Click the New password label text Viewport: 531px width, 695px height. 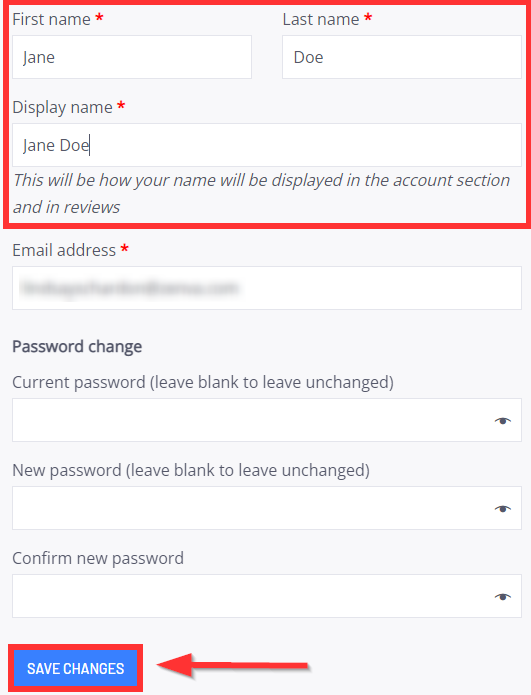point(191,470)
